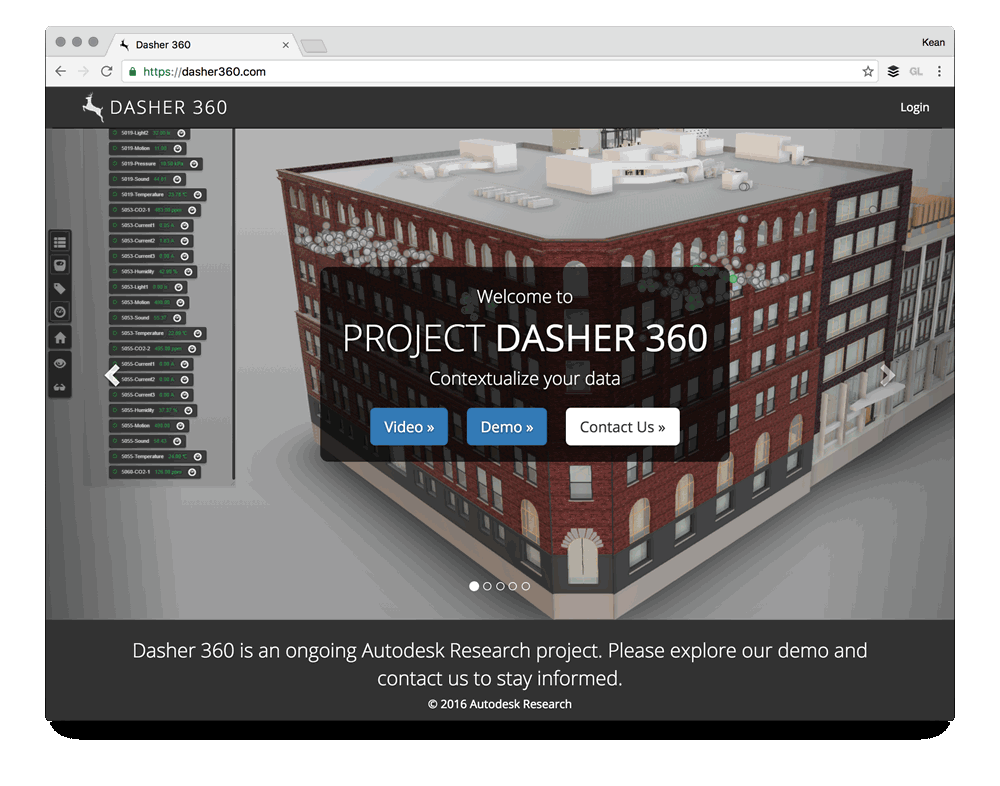Image resolution: width=1000 pixels, height=786 pixels.
Task: Select the list view icon in the sidebar
Action: [59, 241]
